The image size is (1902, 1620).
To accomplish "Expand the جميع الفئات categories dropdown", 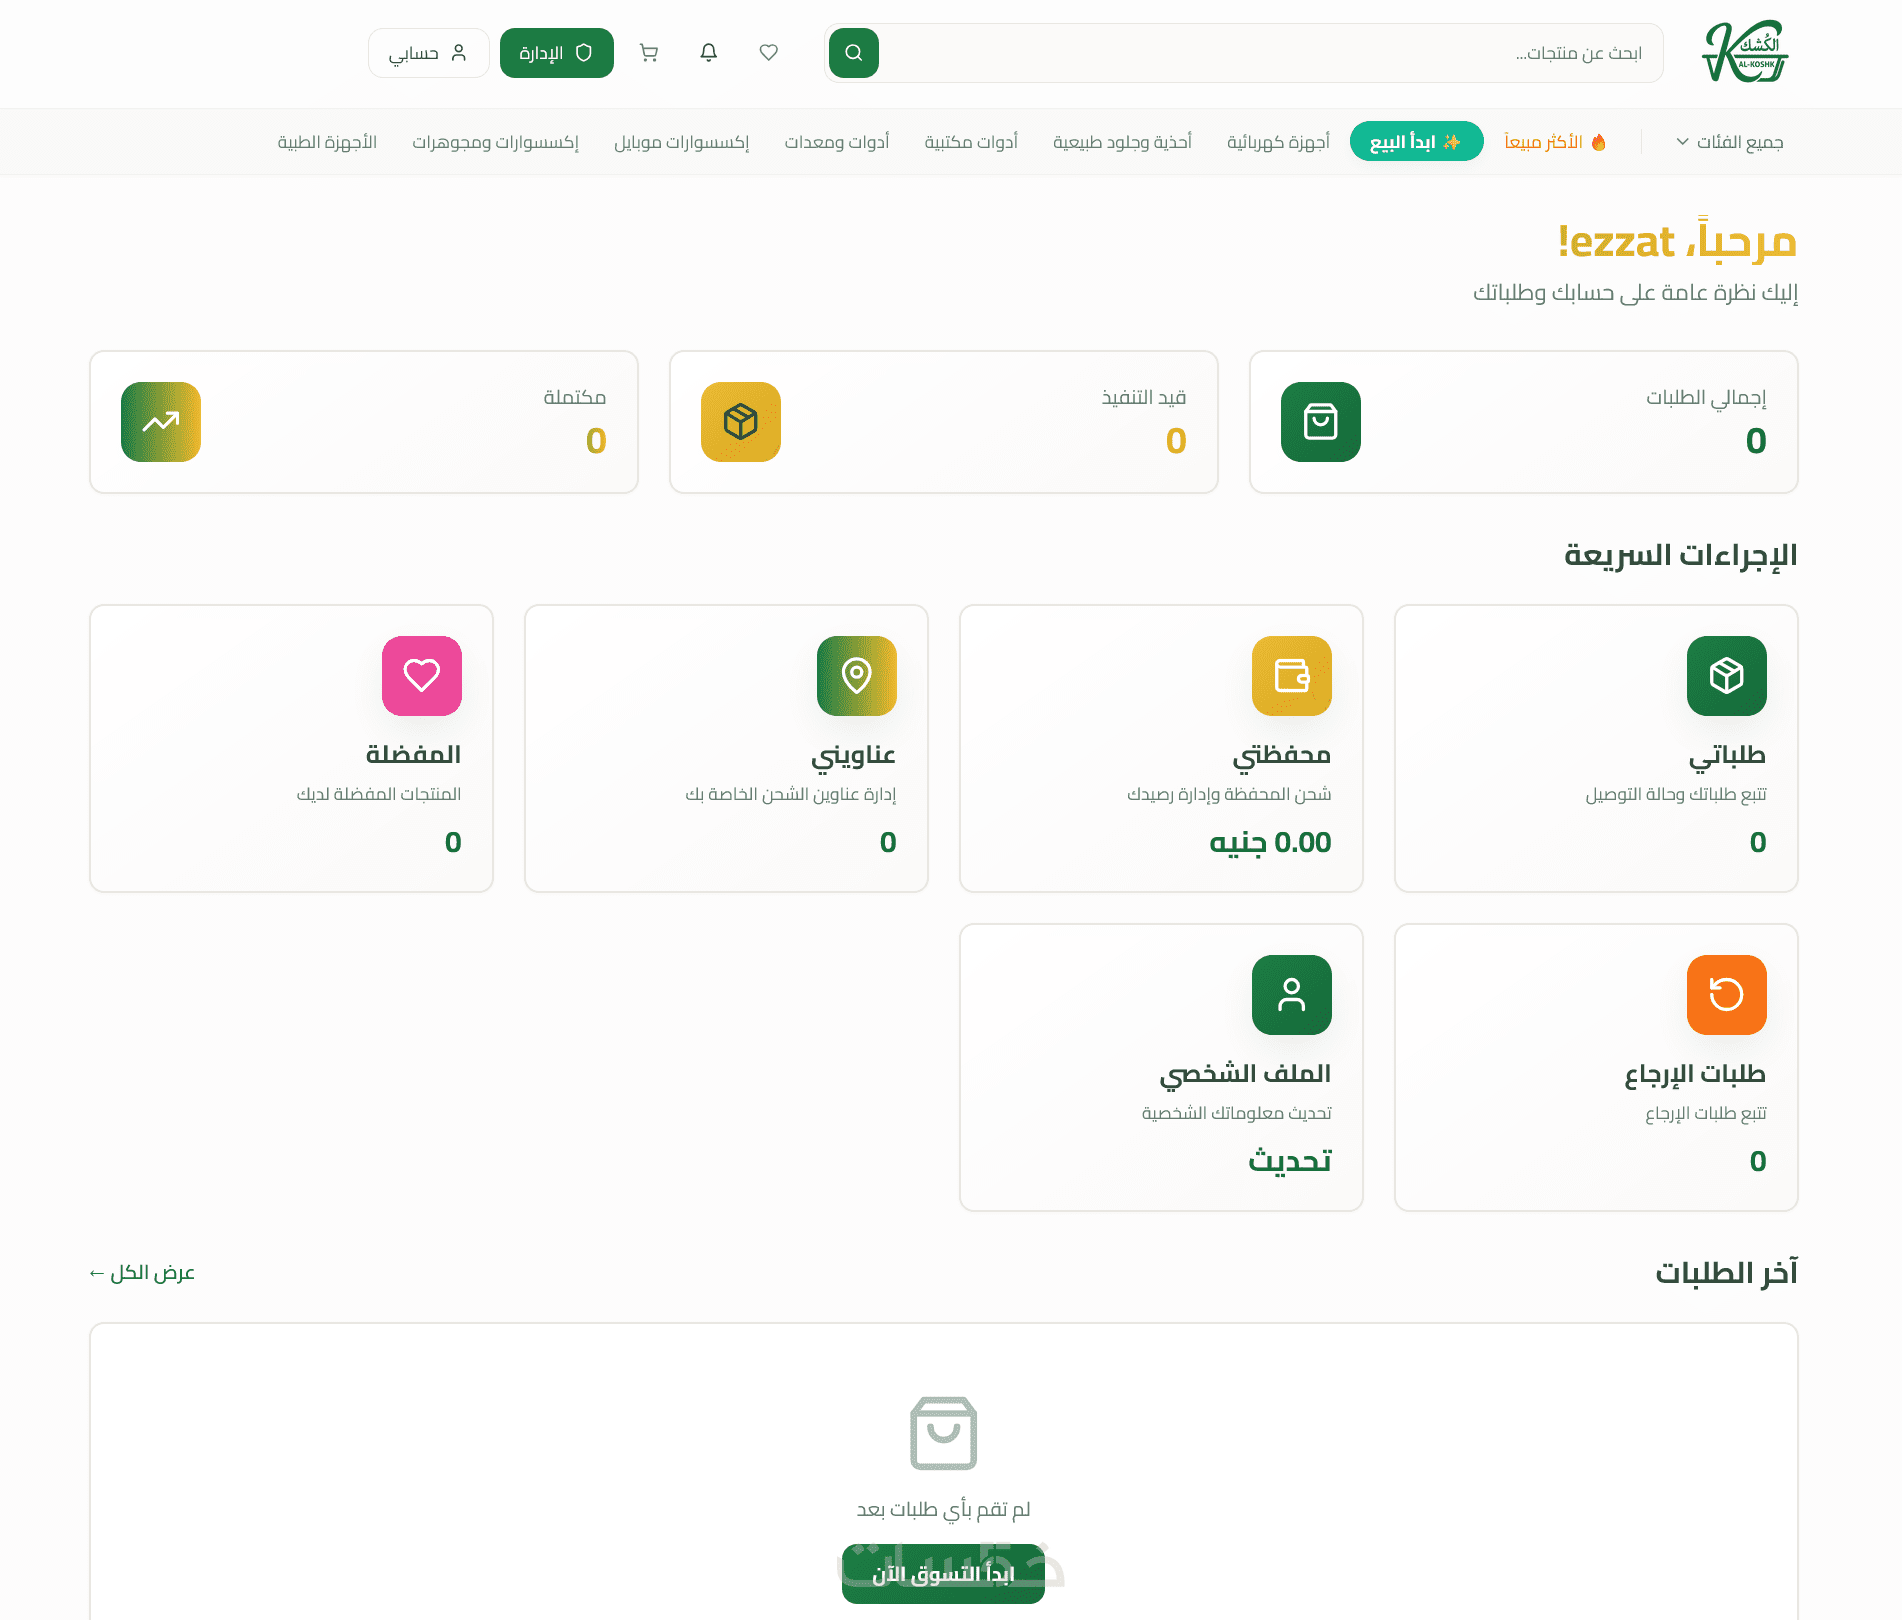I will pyautogui.click(x=1730, y=142).
